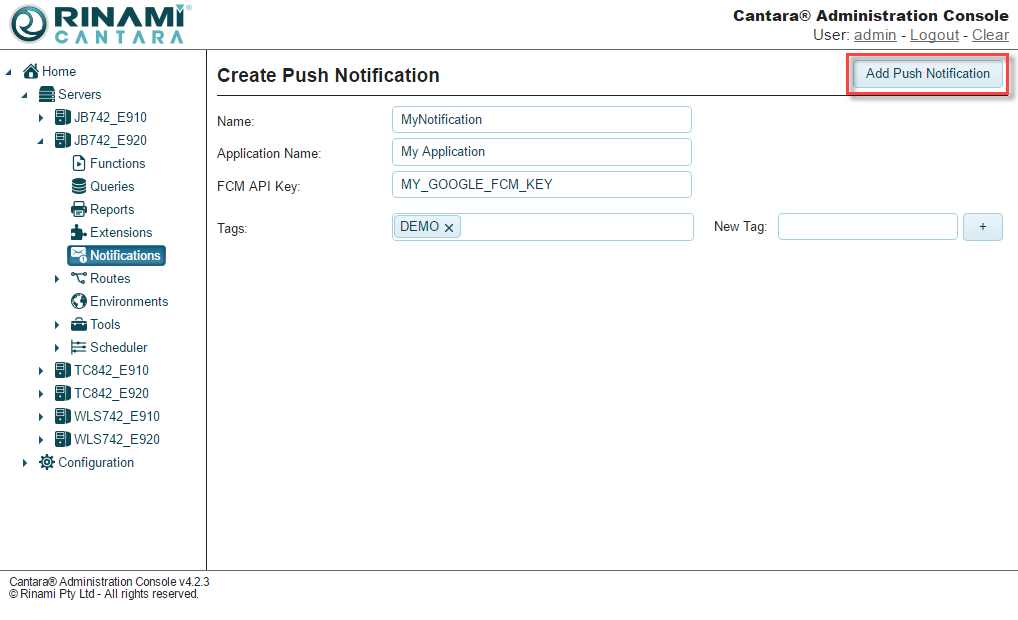Expand the Routes tree node

click(57, 279)
